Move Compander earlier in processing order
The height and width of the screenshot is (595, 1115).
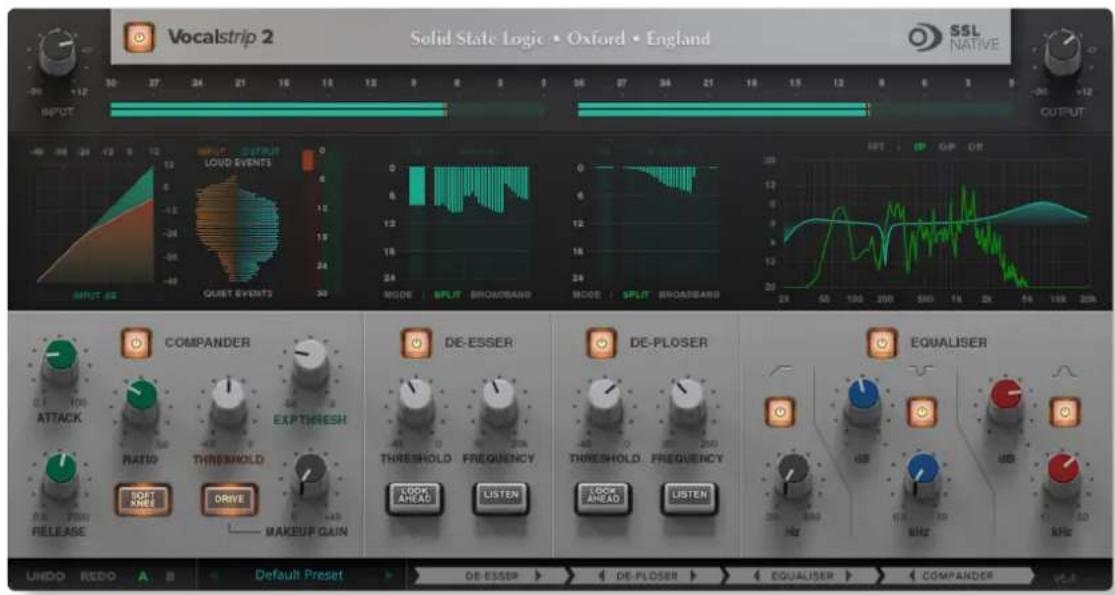(912, 576)
